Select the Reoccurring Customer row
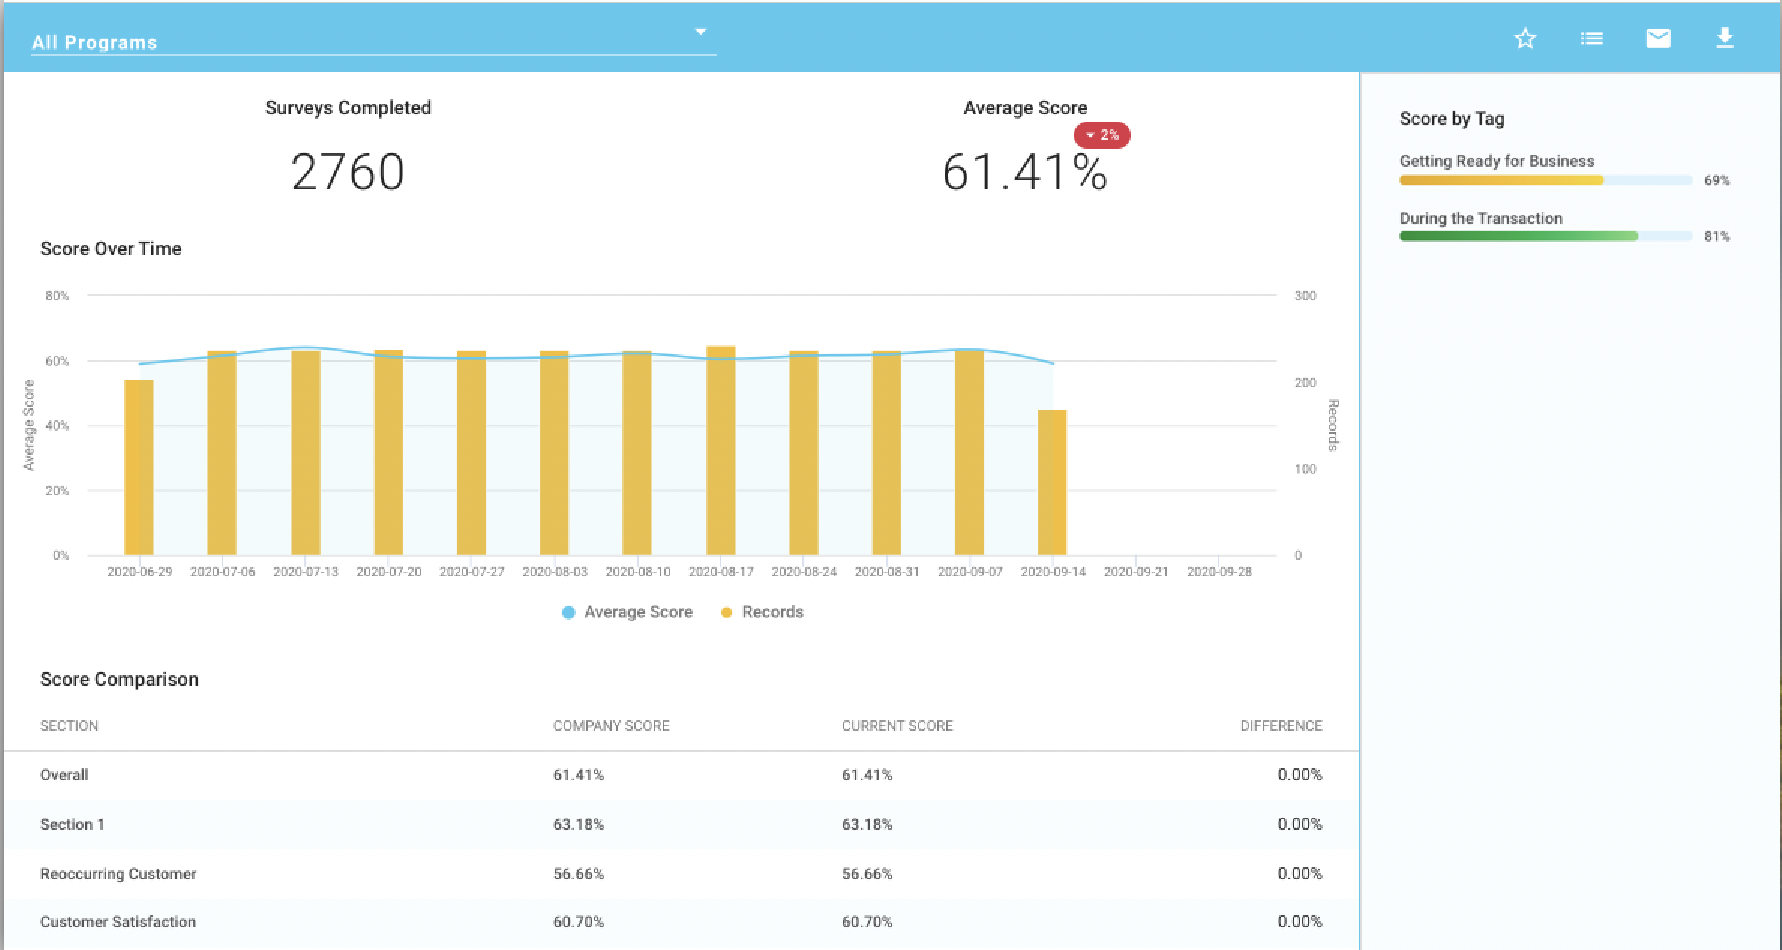The height and width of the screenshot is (950, 1782). coord(681,873)
